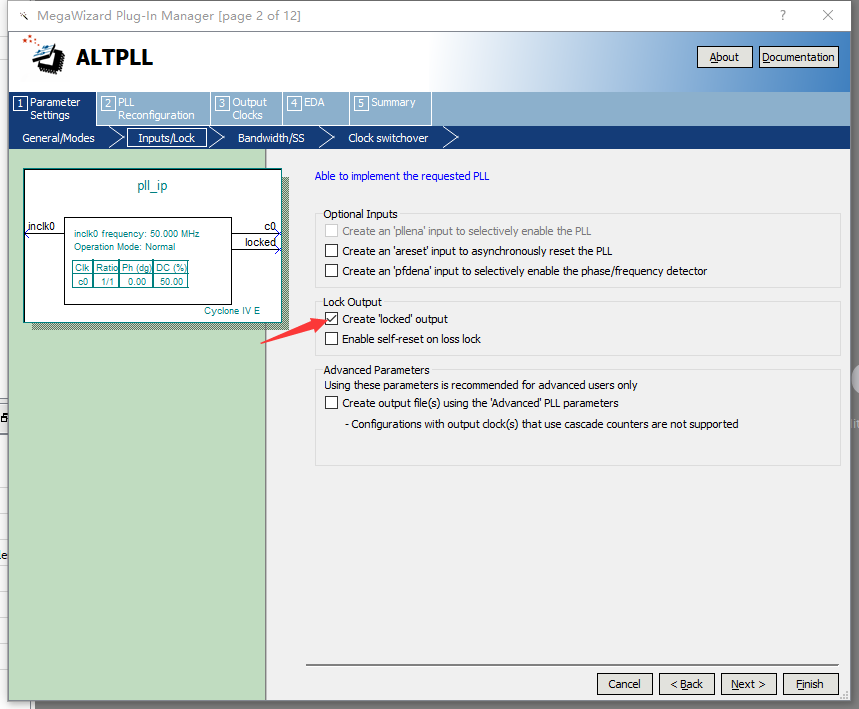Open the Parameter Settings tab
Viewport: 859px width, 709px height.
point(53,108)
